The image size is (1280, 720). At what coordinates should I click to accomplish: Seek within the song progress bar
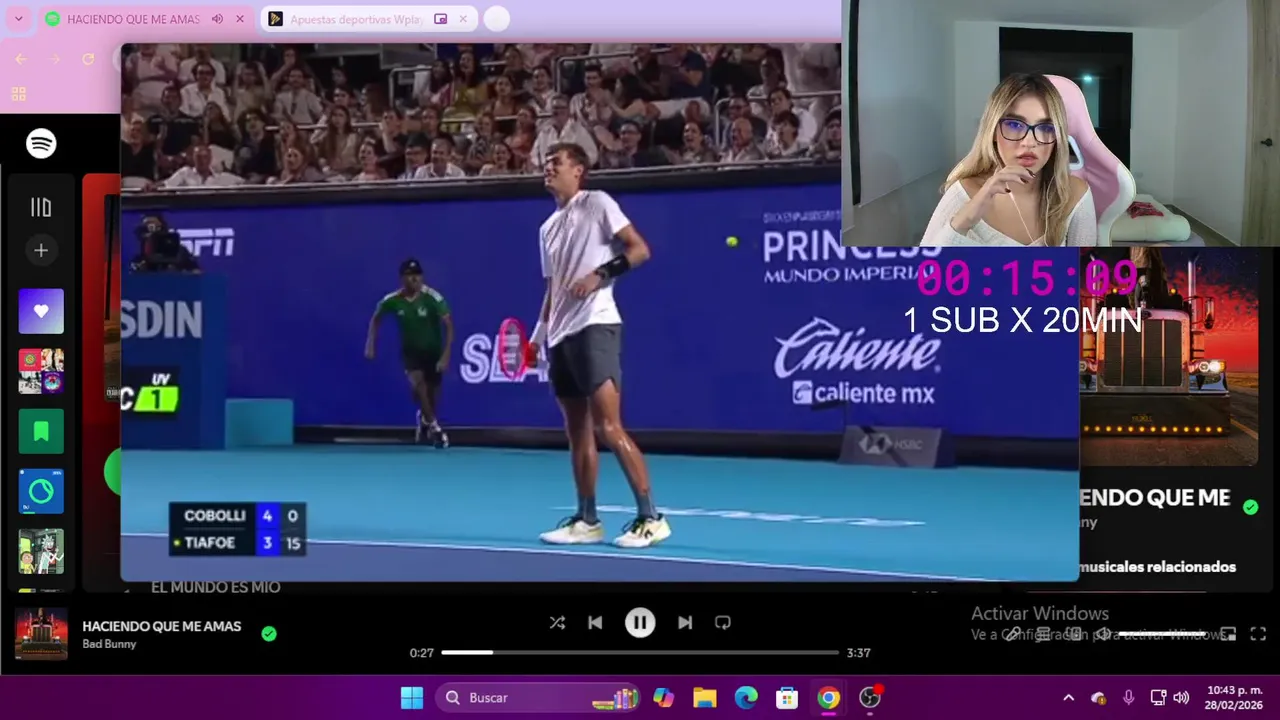click(640, 652)
